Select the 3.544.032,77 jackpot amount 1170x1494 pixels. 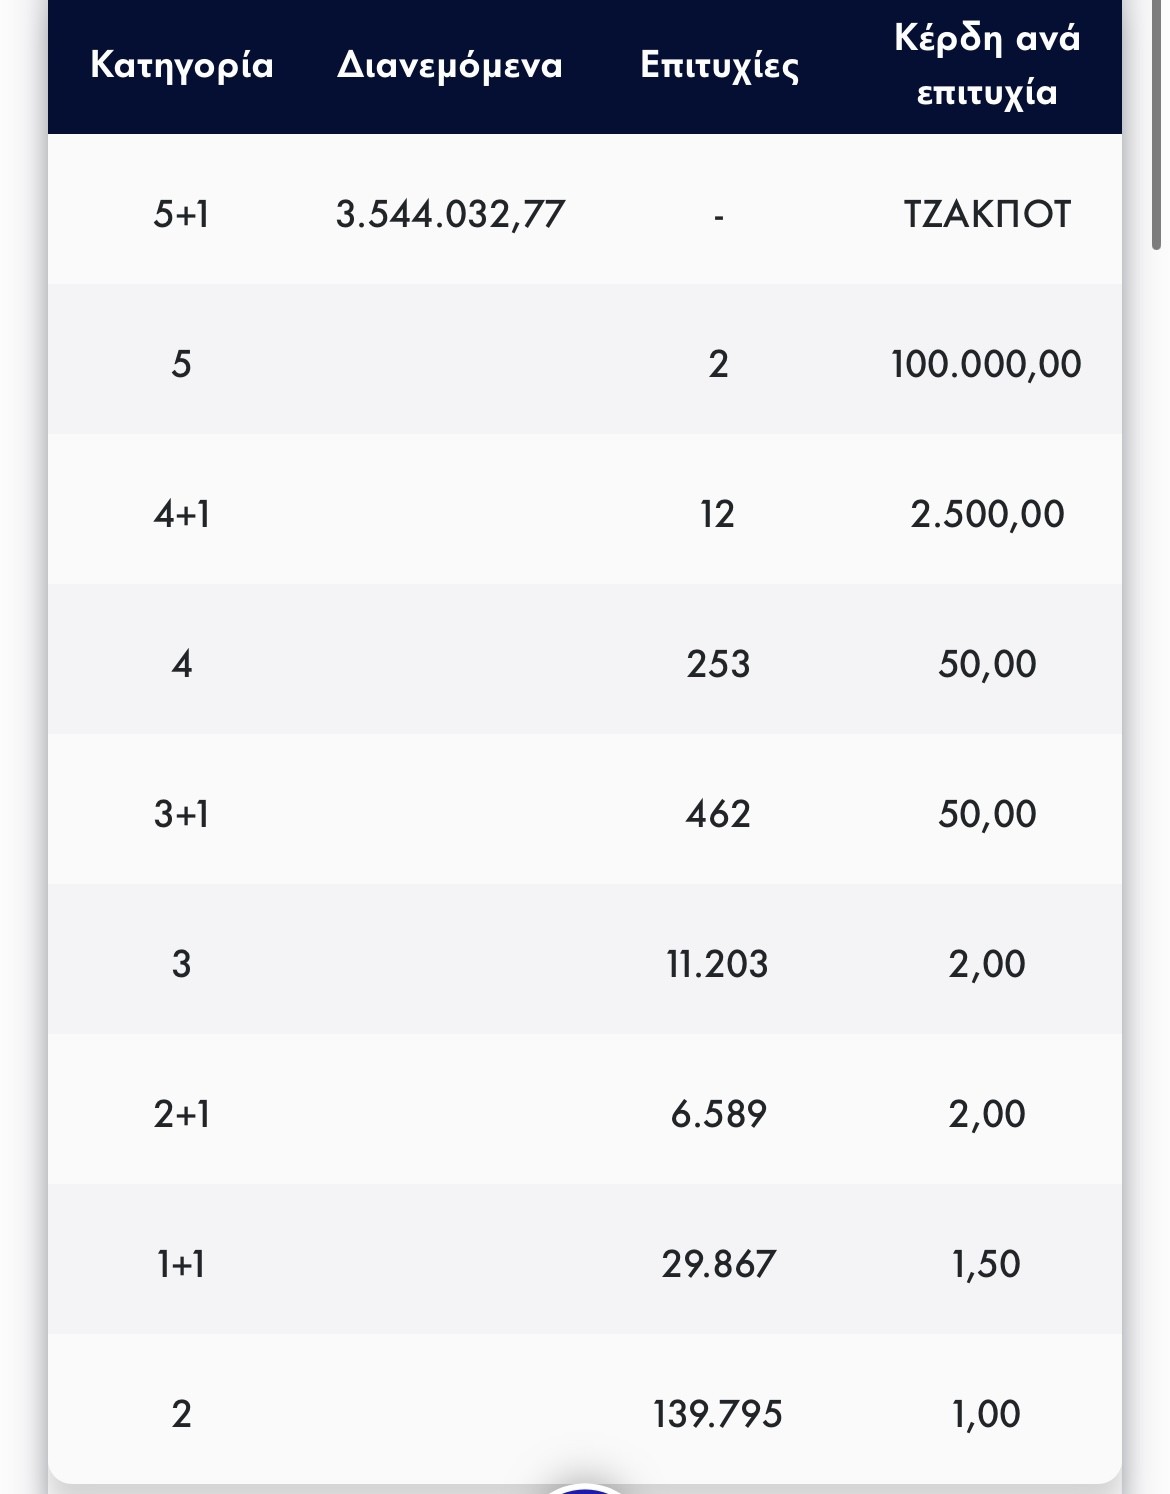[x=450, y=214]
